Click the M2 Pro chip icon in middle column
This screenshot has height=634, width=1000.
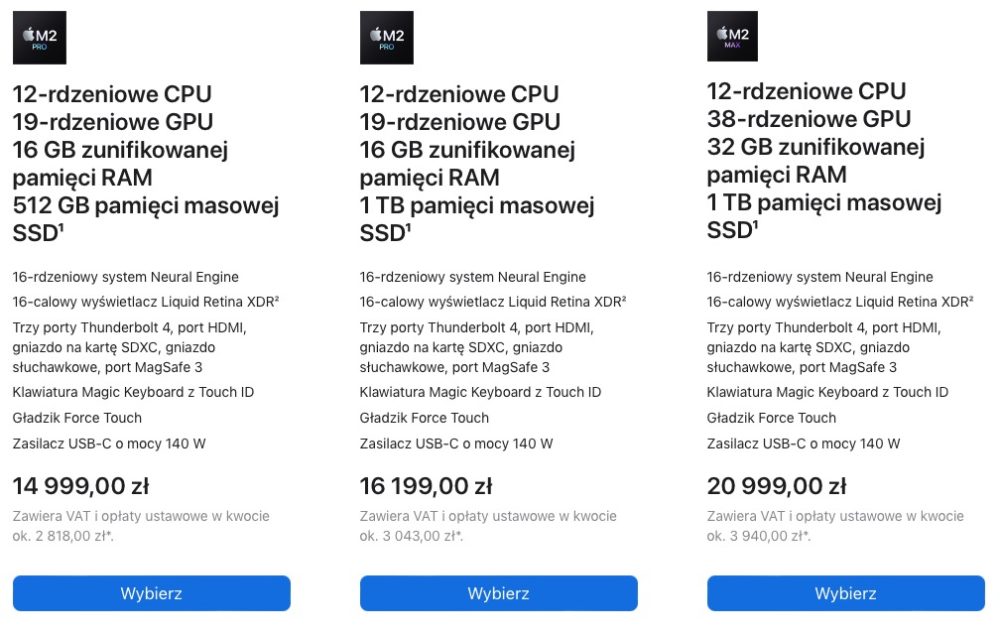click(386, 38)
